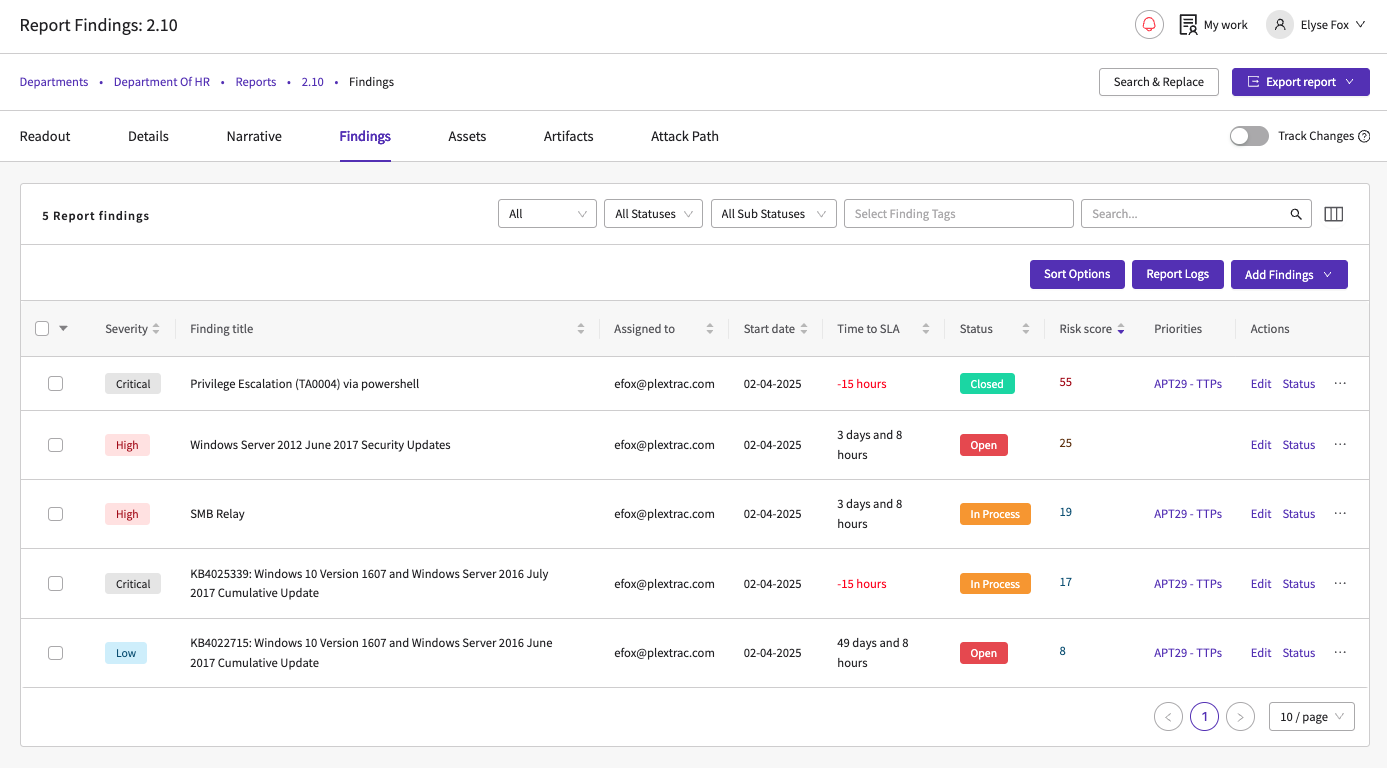Open the Track Changes help icon
The width and height of the screenshot is (1387, 768).
tap(1364, 136)
